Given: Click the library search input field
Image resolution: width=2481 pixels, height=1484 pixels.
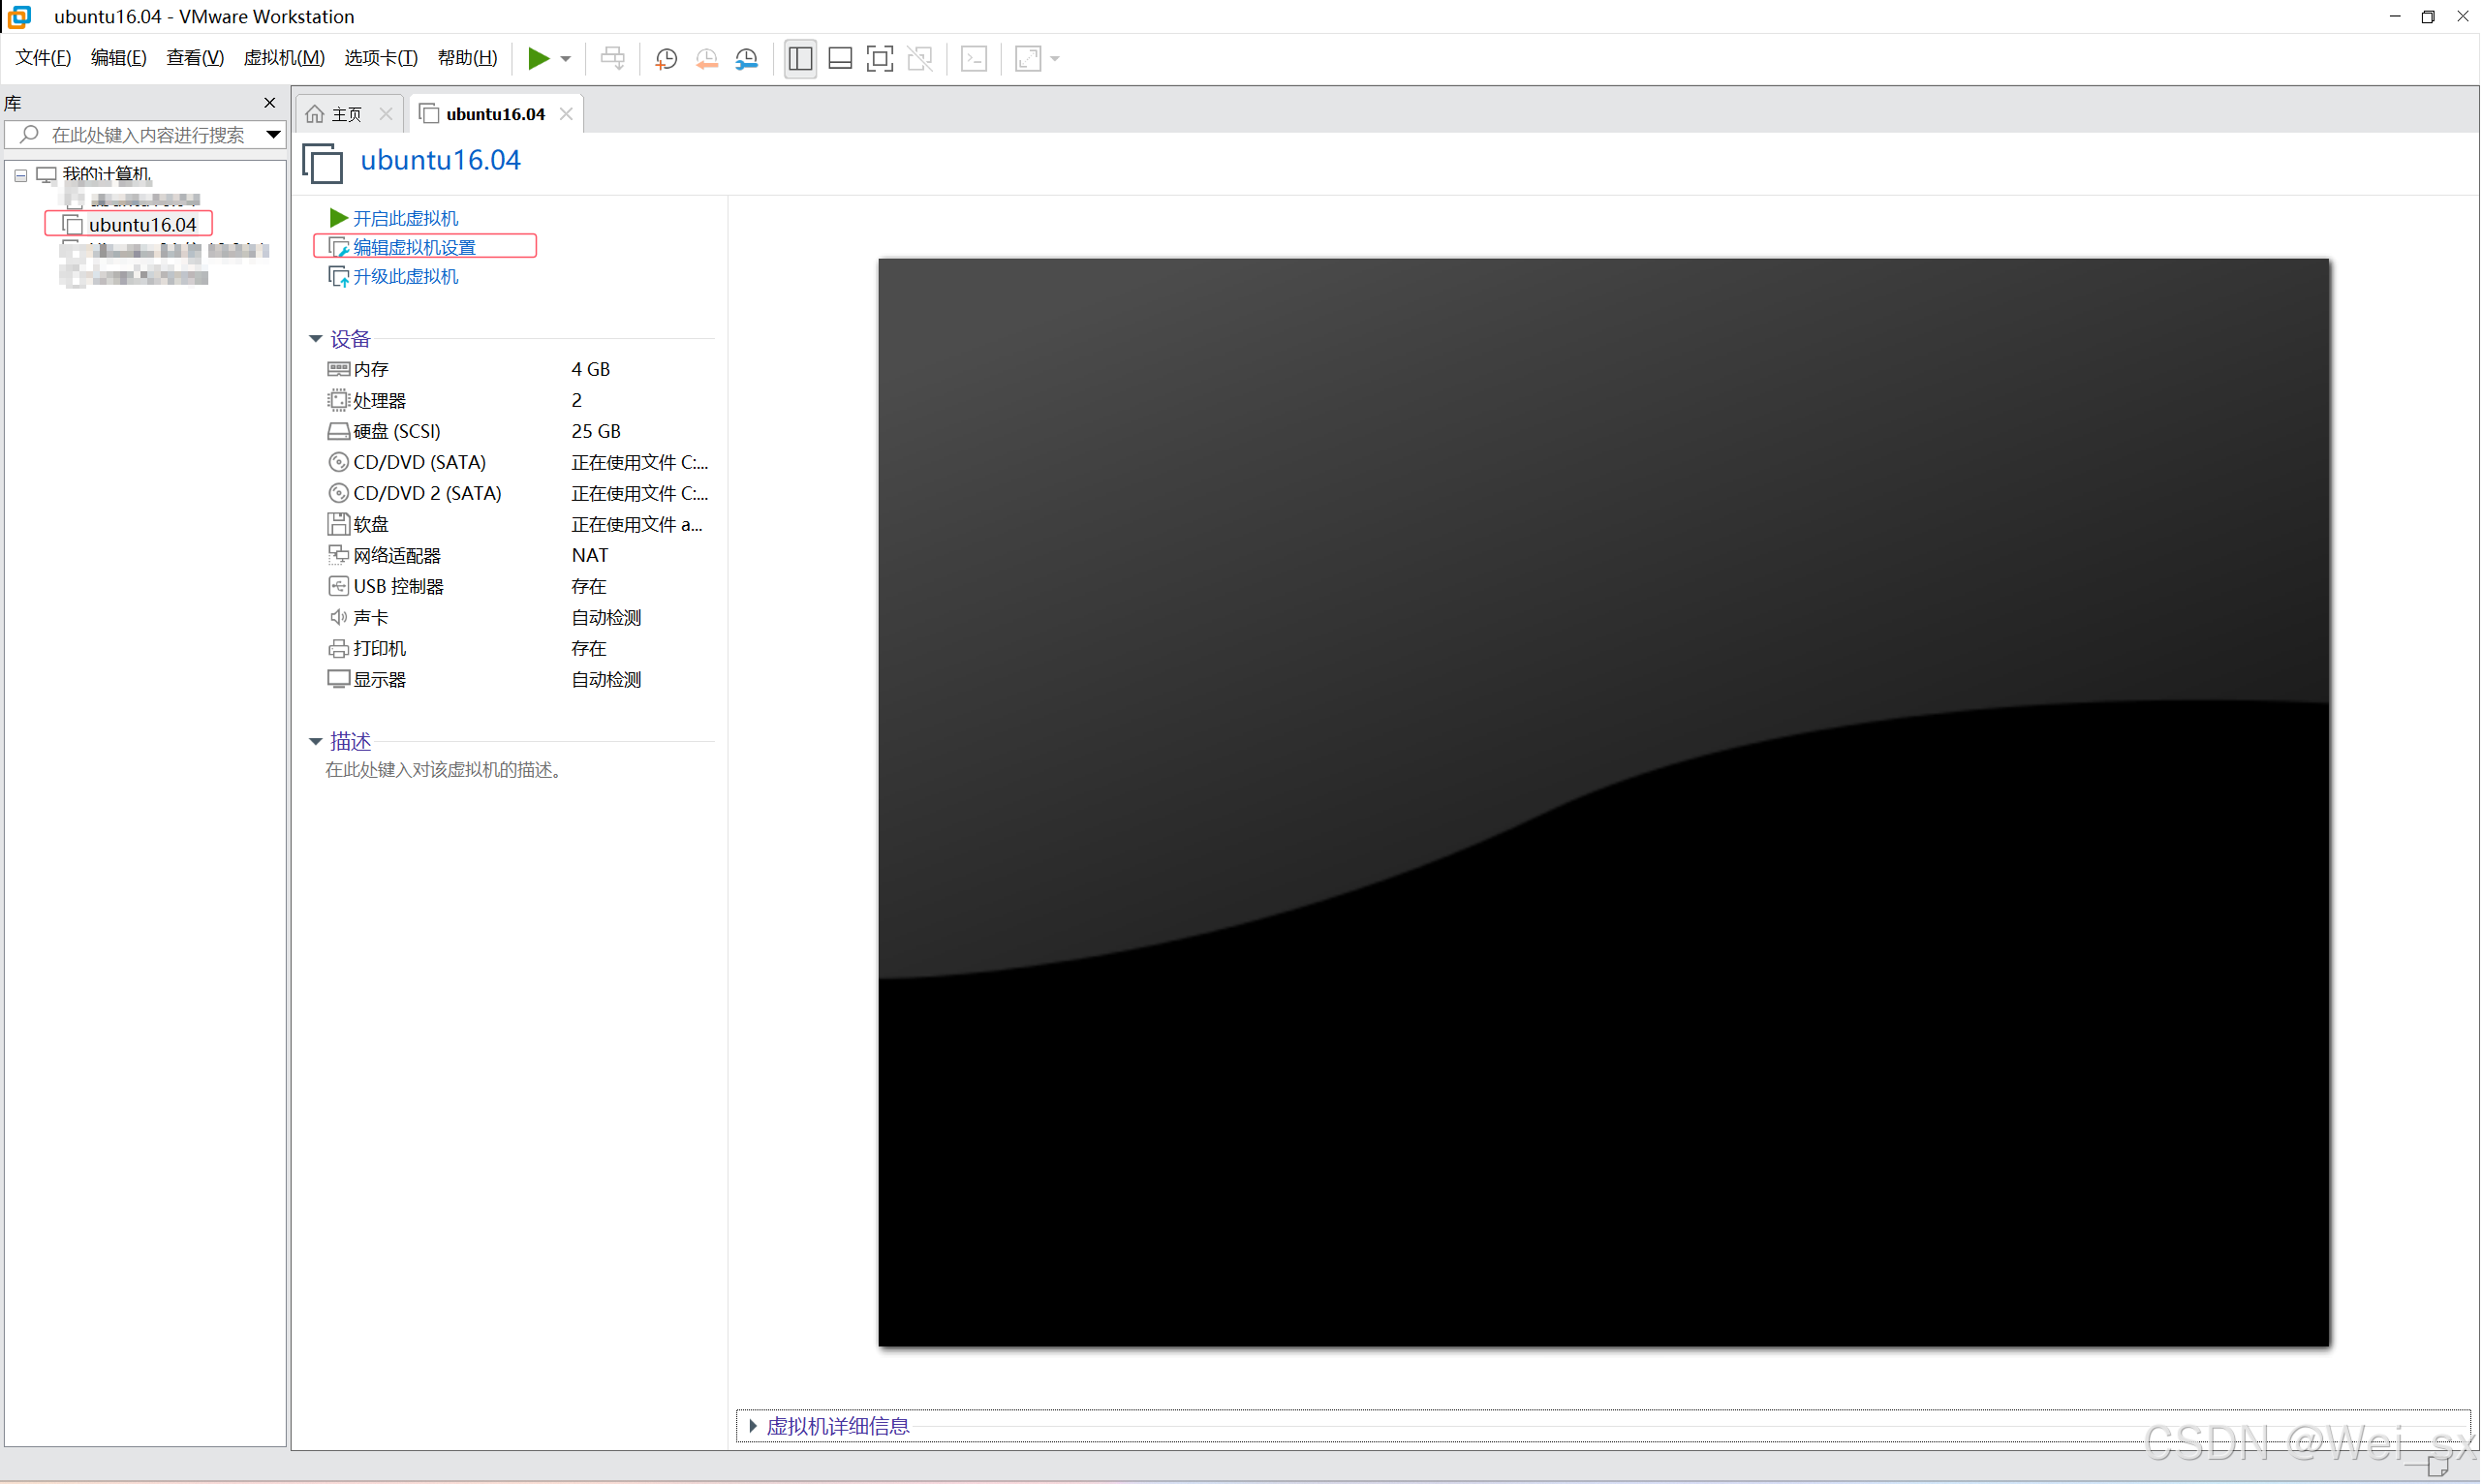Looking at the screenshot, I should 148,134.
